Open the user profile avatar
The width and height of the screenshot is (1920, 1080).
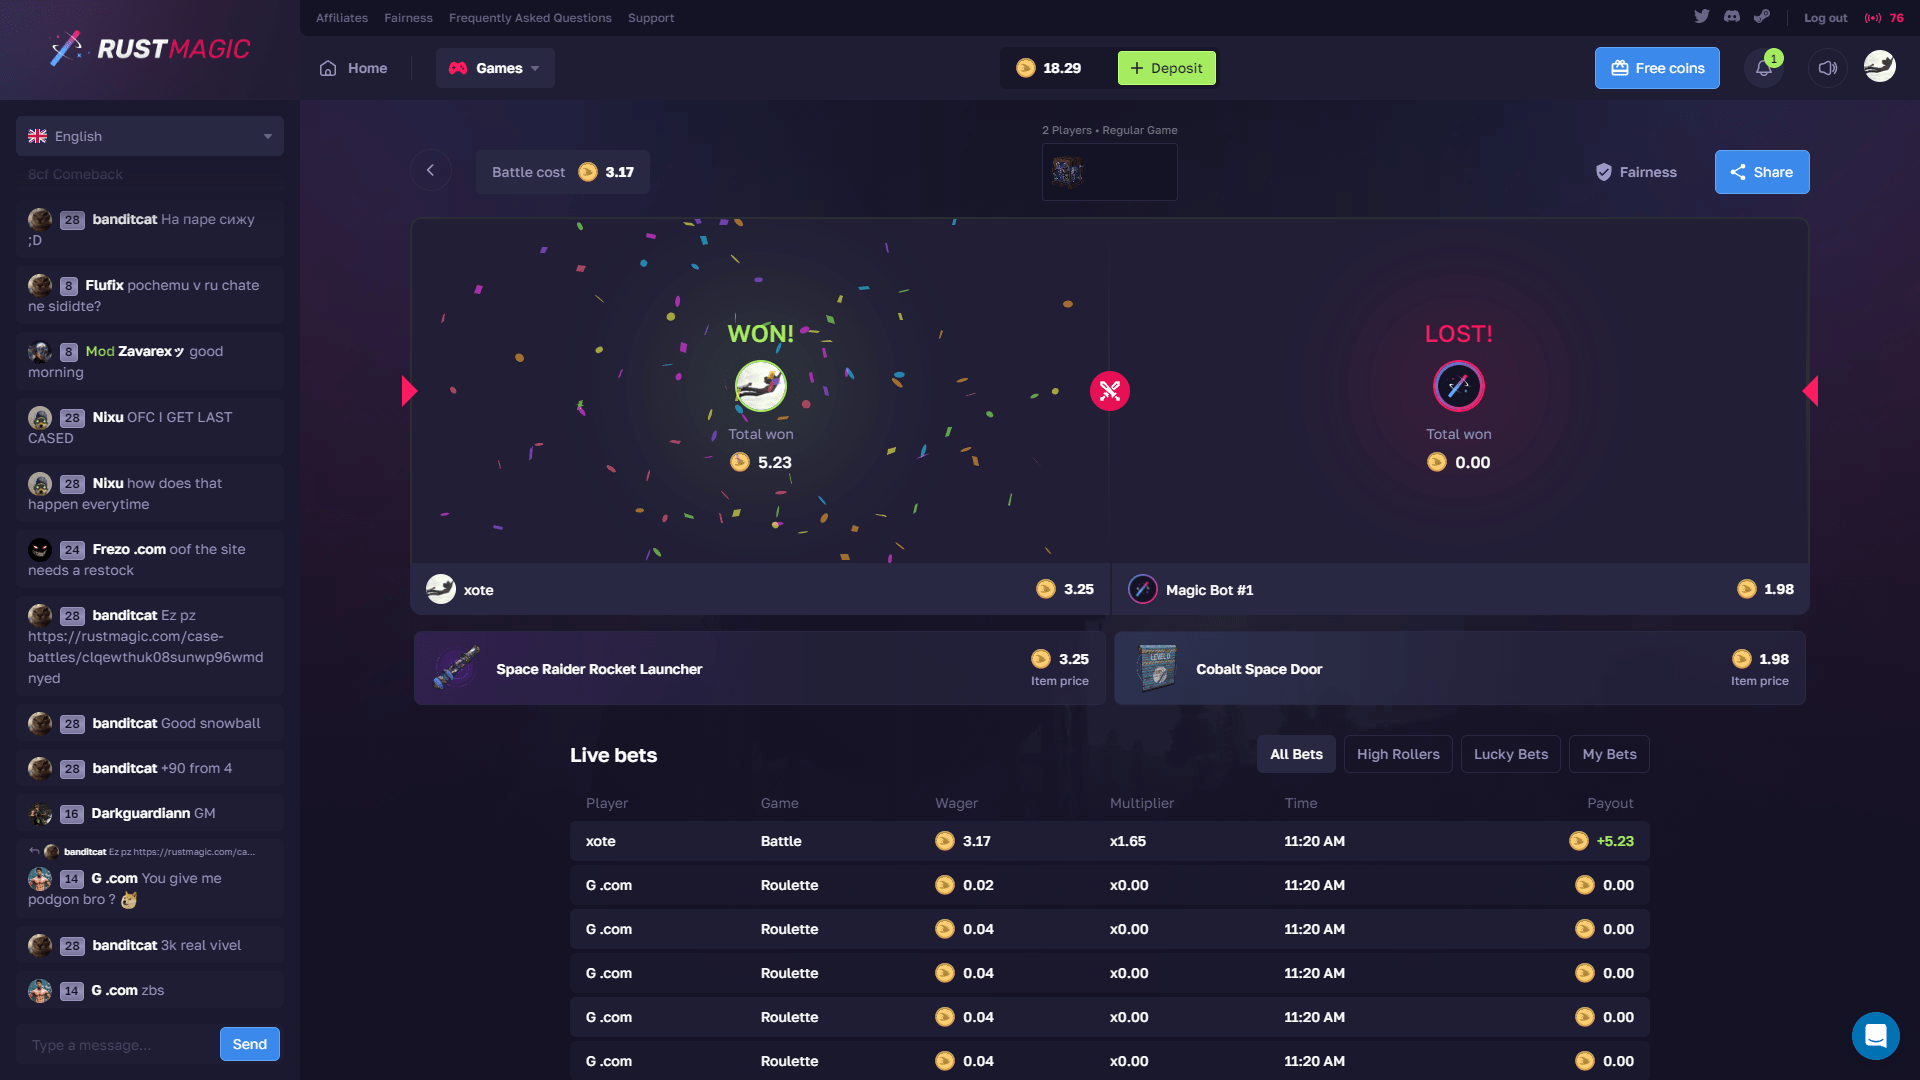point(1880,66)
